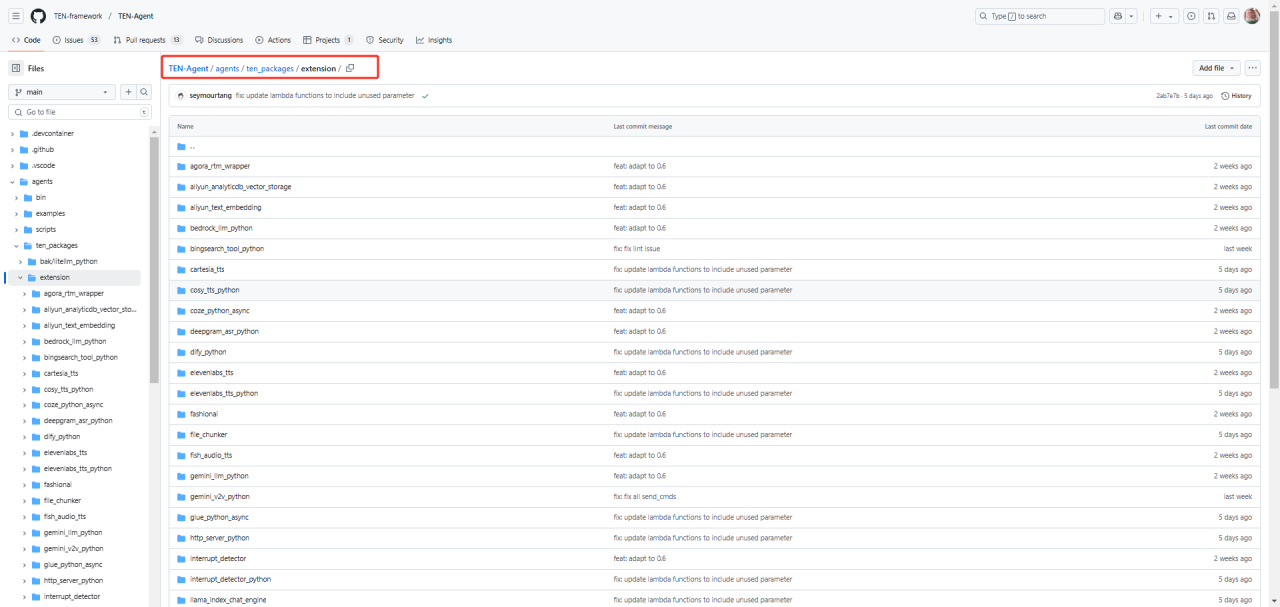1280x607 pixels.
Task: Open the History button for commits
Action: pyautogui.click(x=1236, y=96)
